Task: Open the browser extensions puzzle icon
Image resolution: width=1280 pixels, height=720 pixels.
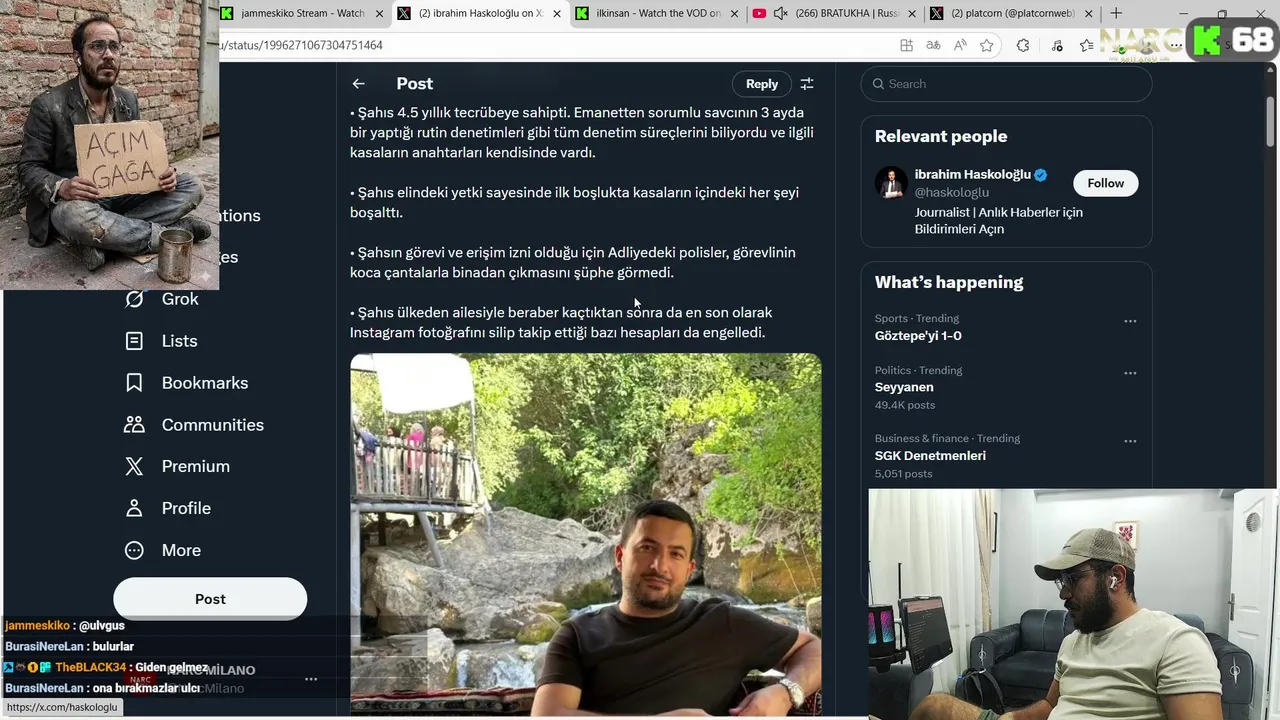Action: coord(1023,45)
